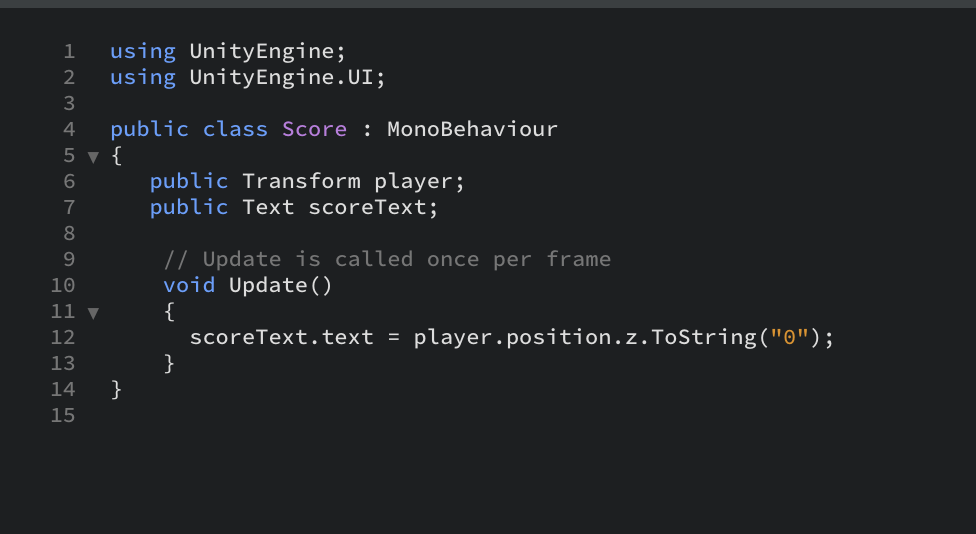Viewport: 976px width, 534px height.
Task: Click line number 15 in gutter
Action: click(x=62, y=415)
